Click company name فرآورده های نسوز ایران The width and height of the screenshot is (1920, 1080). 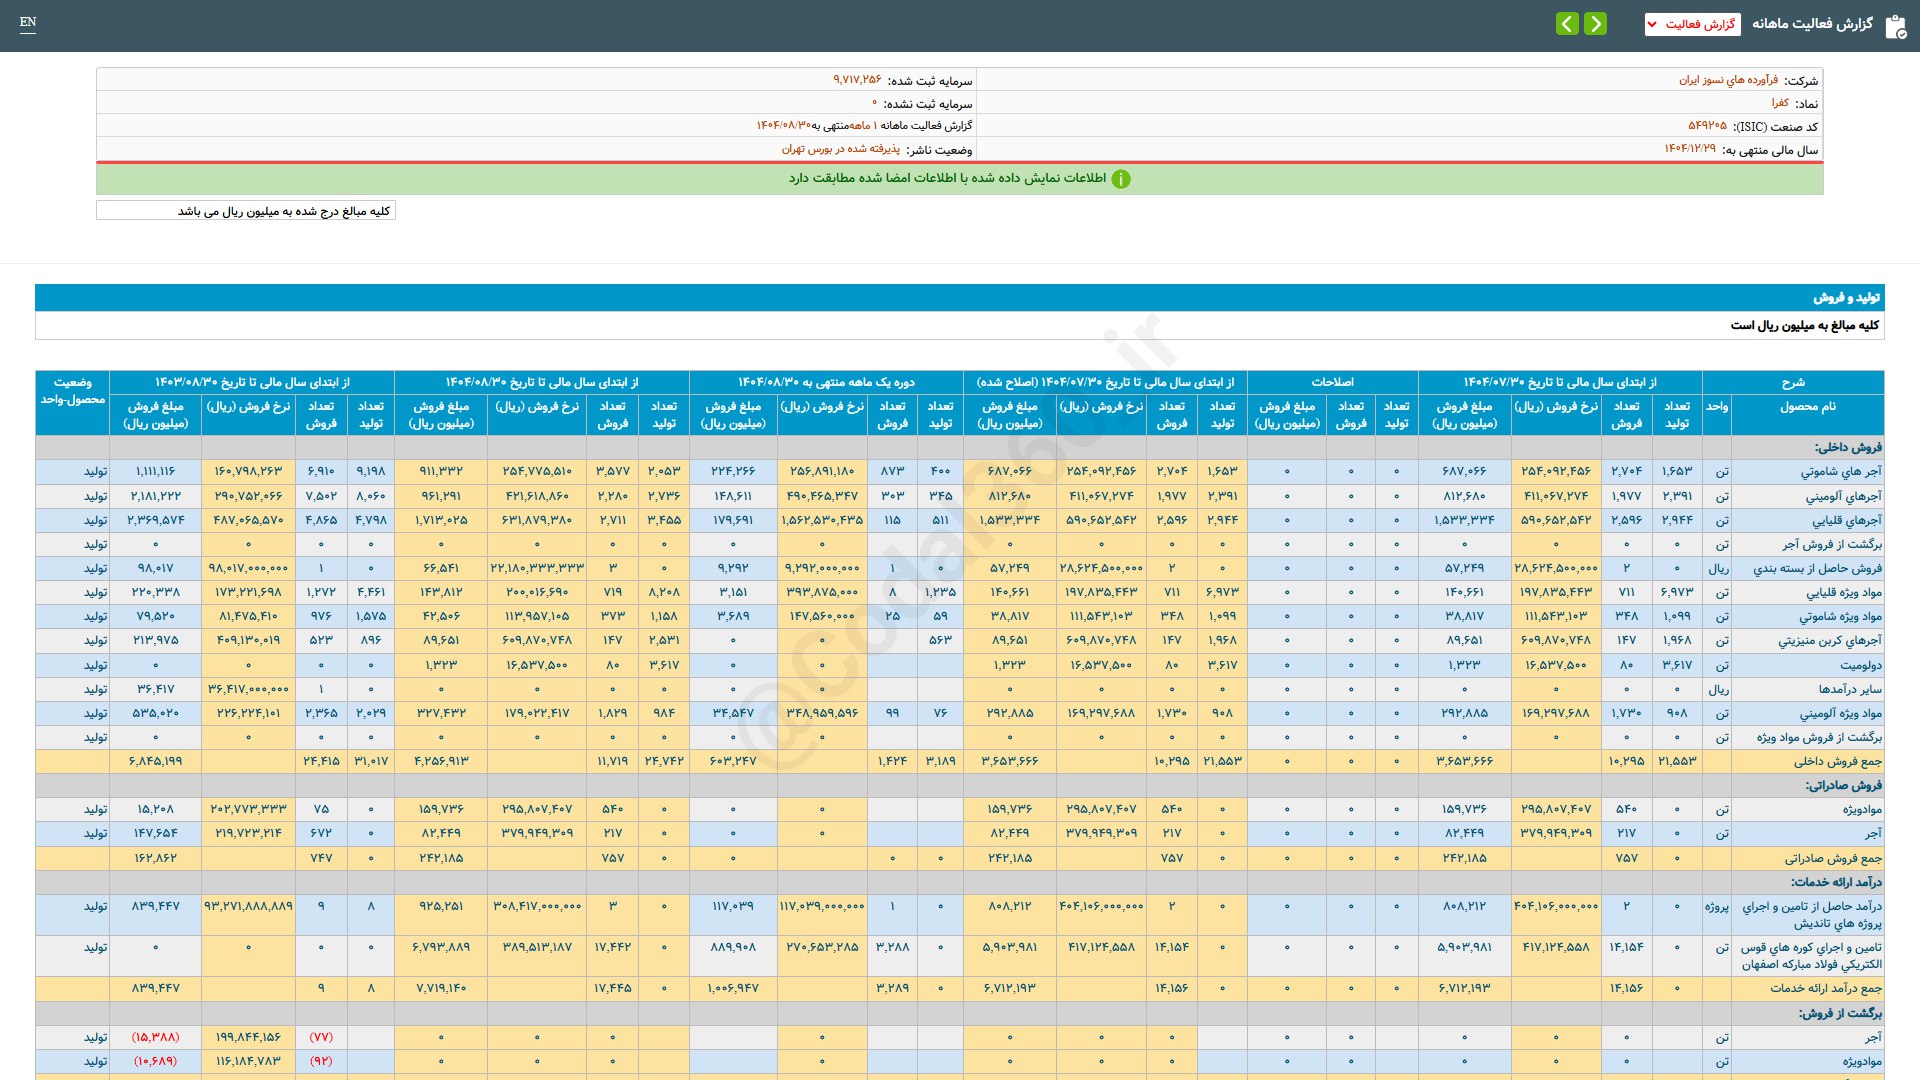pos(1728,80)
